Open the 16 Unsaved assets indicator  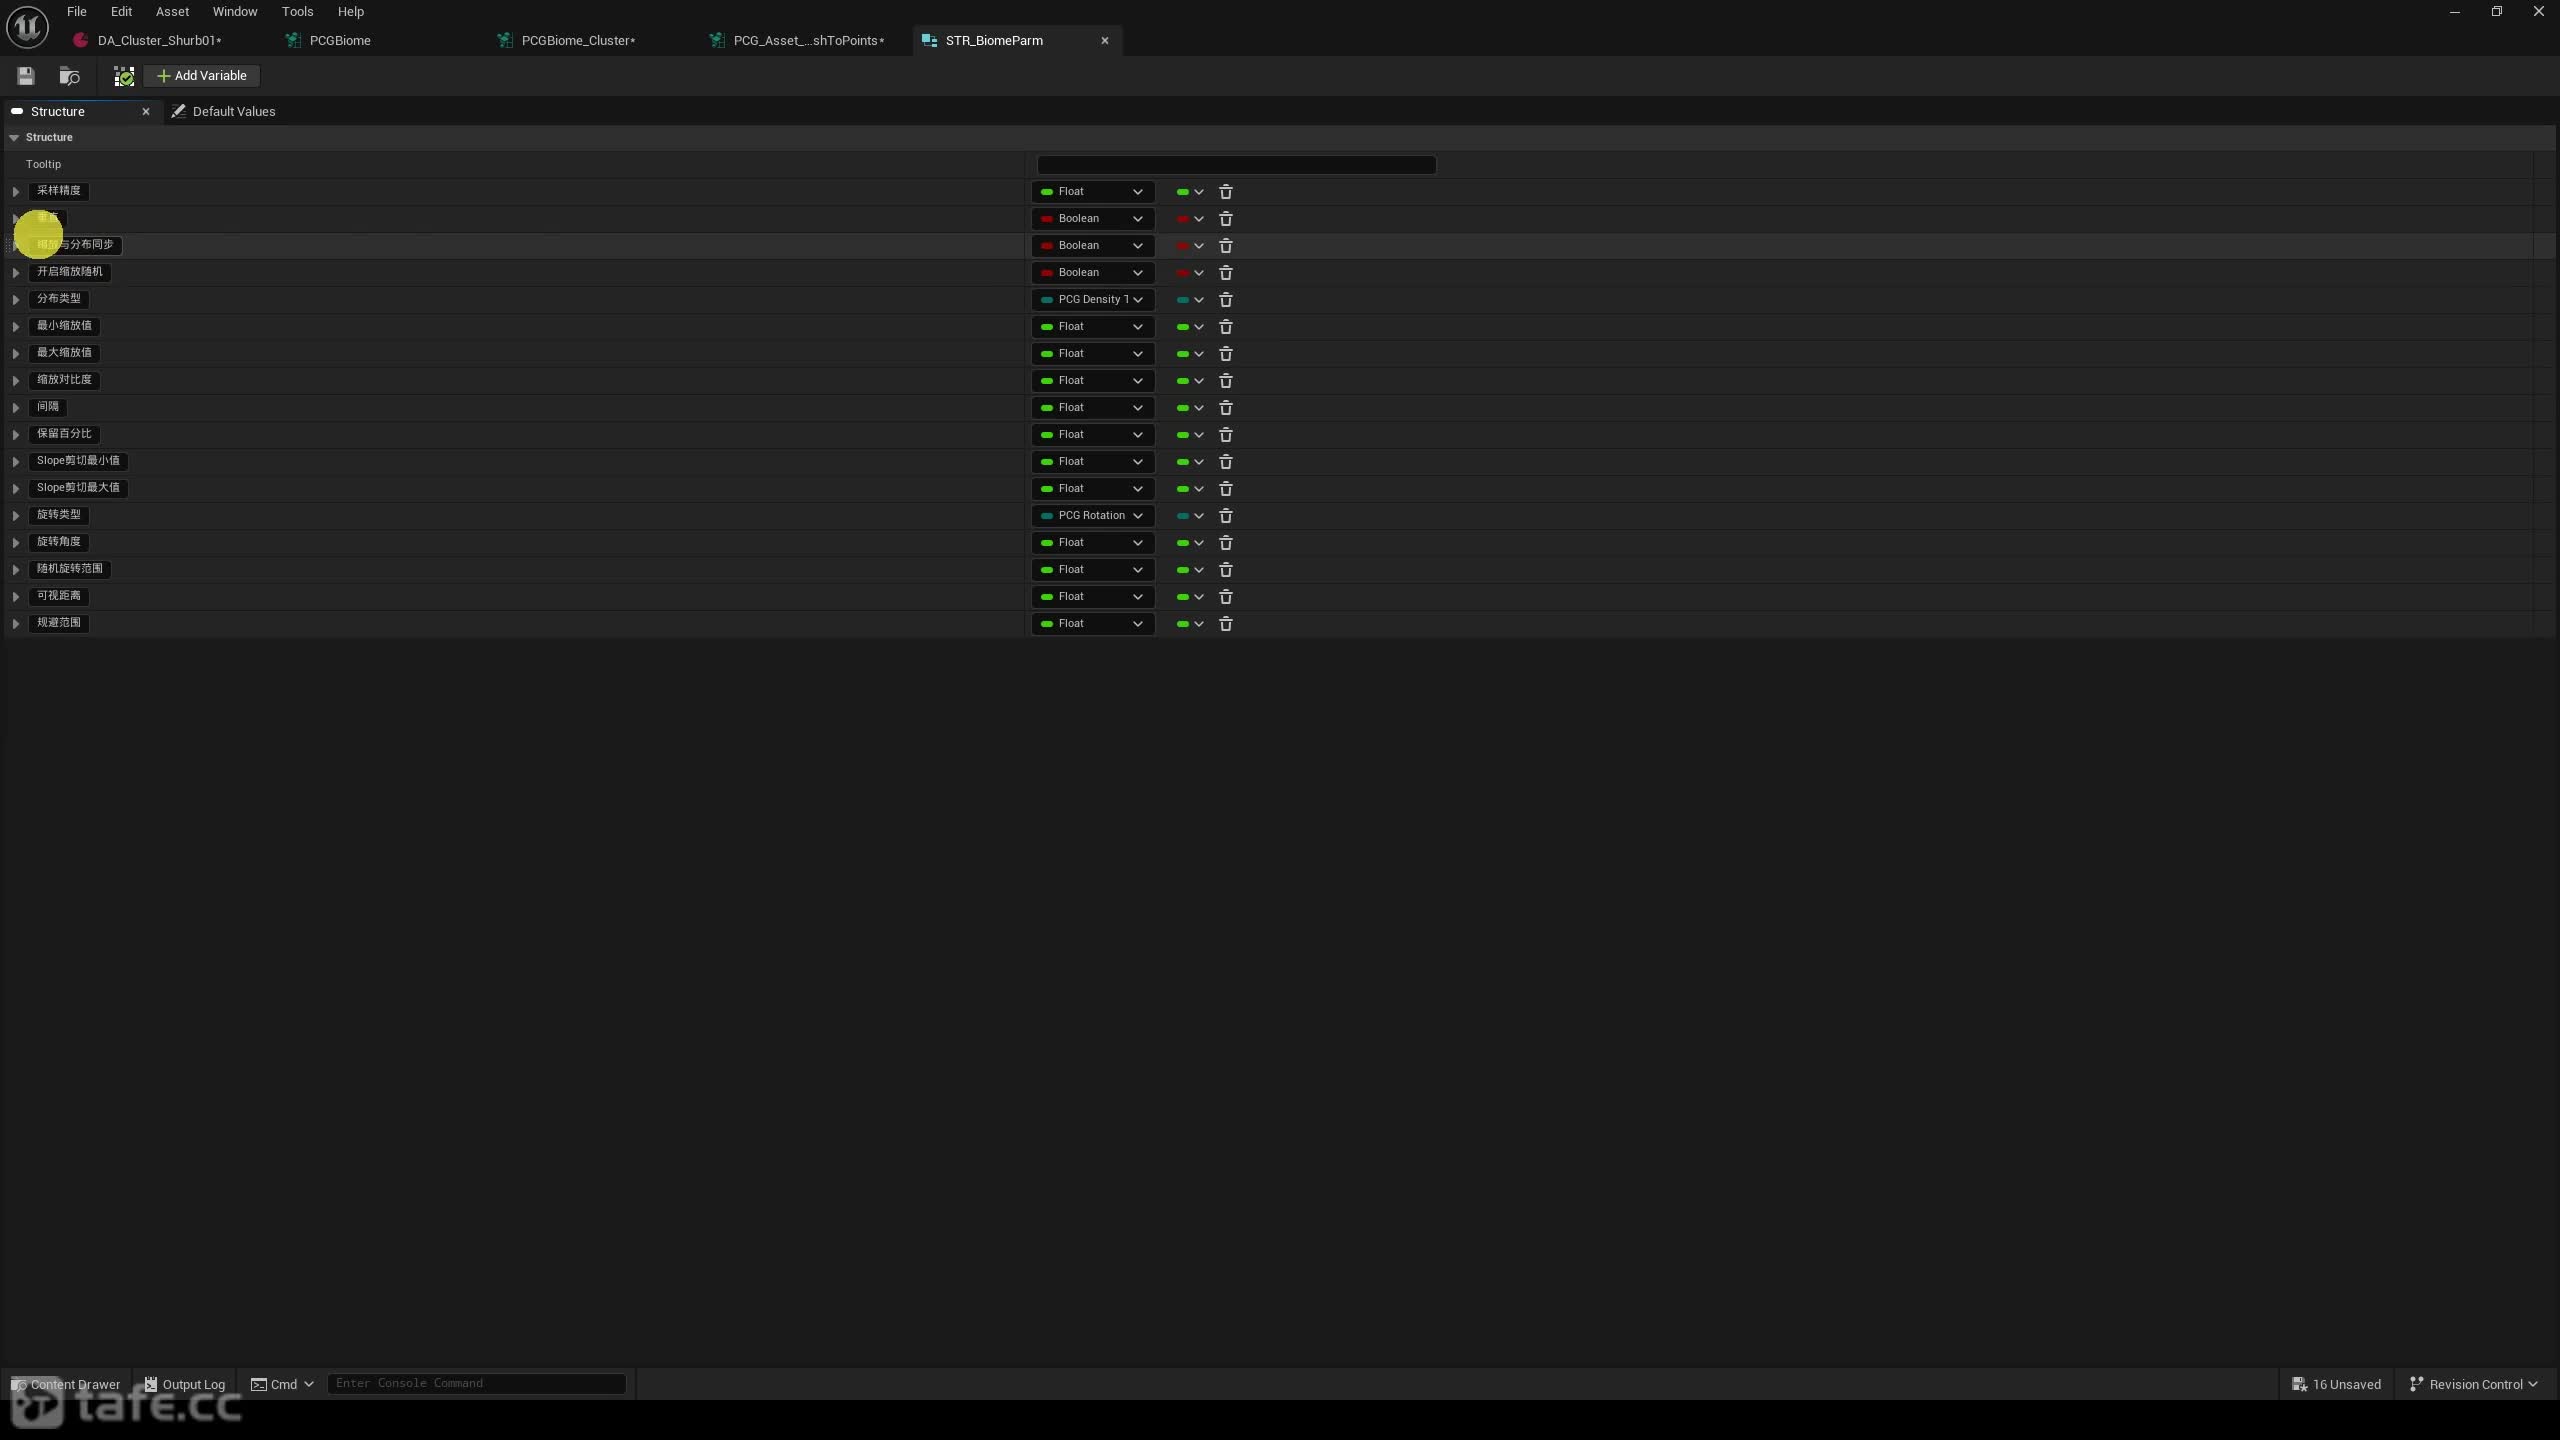tap(2336, 1384)
